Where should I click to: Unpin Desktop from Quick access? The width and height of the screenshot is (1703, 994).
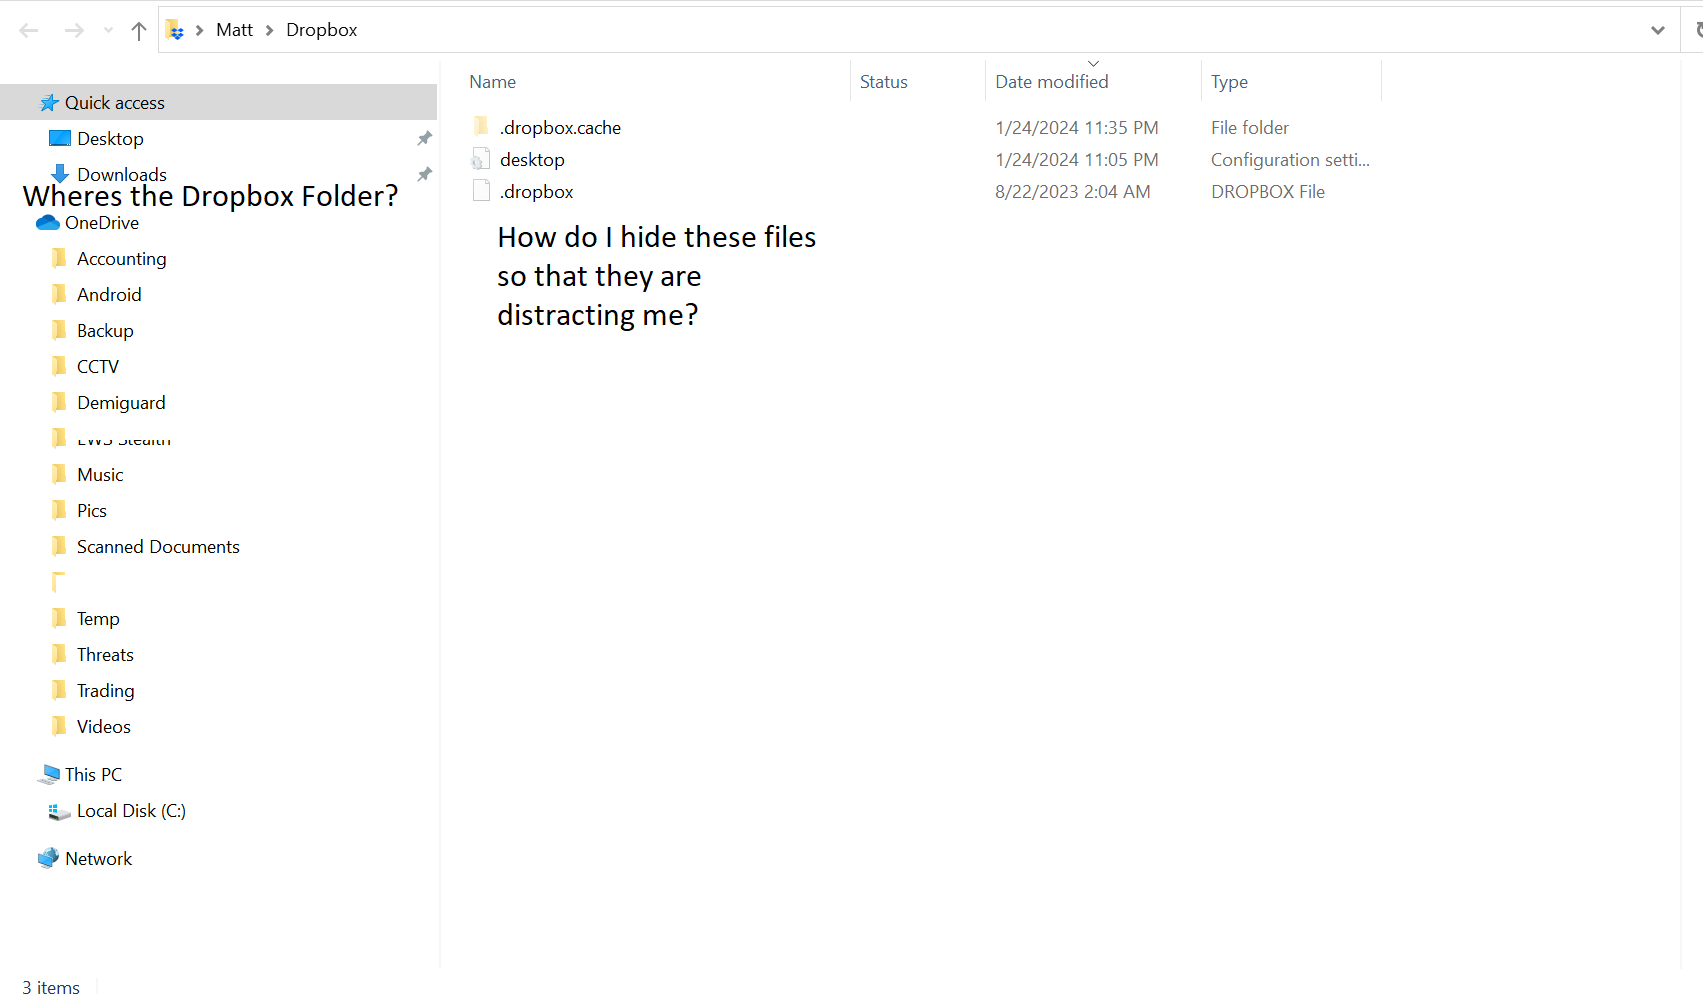(424, 138)
